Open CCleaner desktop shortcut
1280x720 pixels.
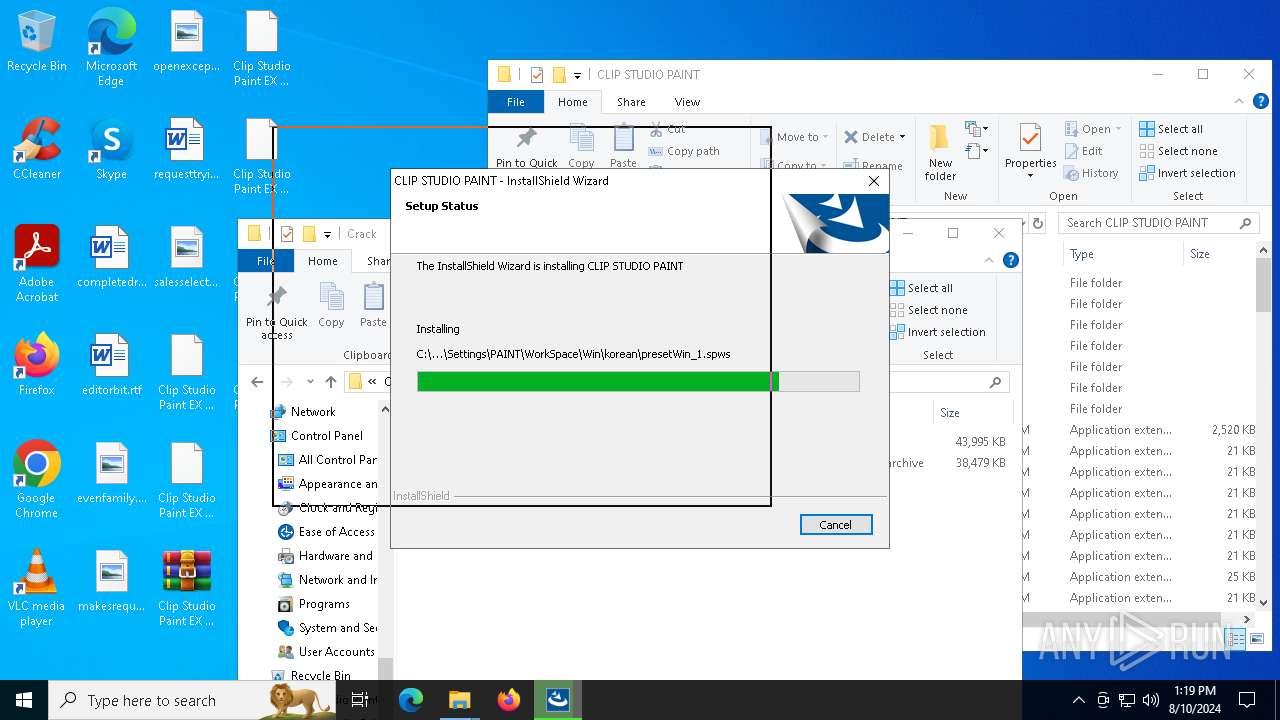(37, 148)
